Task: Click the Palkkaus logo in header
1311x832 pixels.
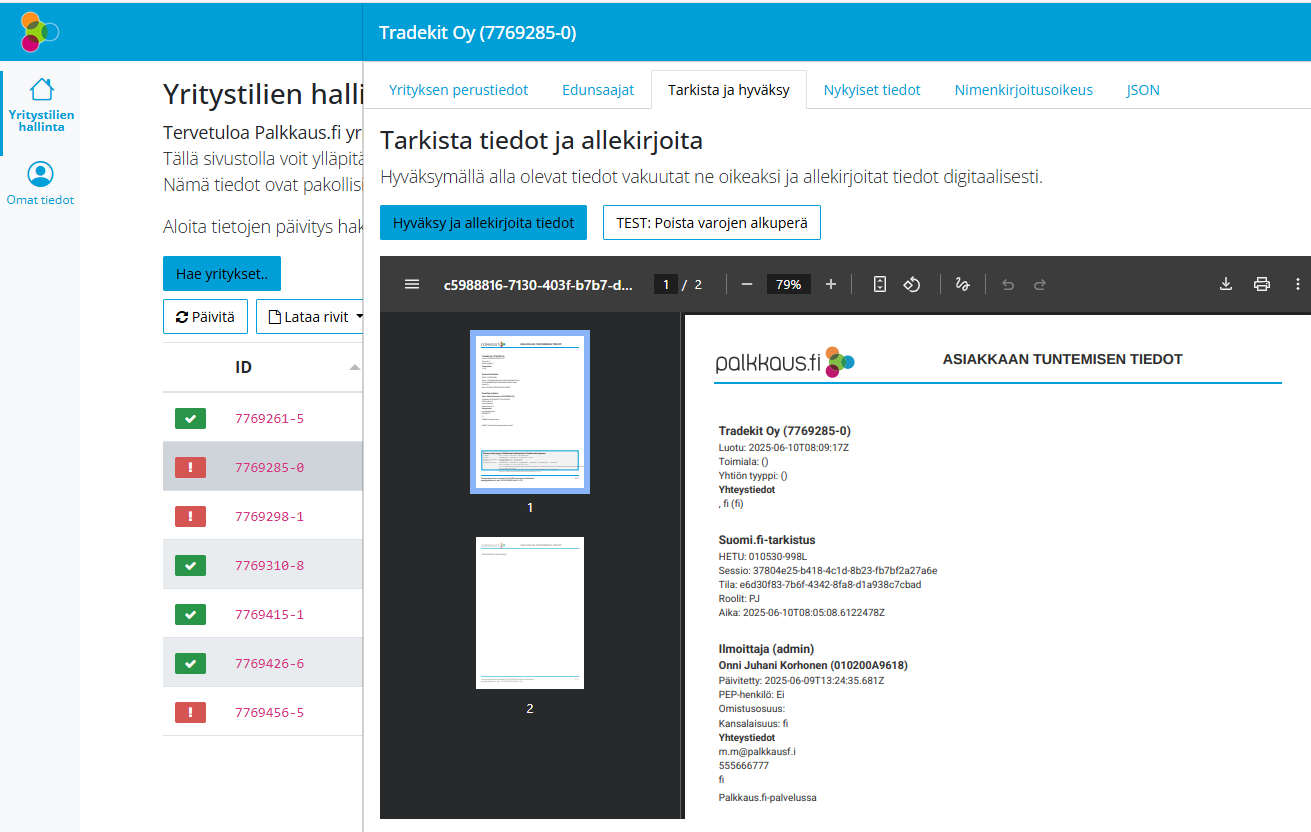Action: [40, 32]
